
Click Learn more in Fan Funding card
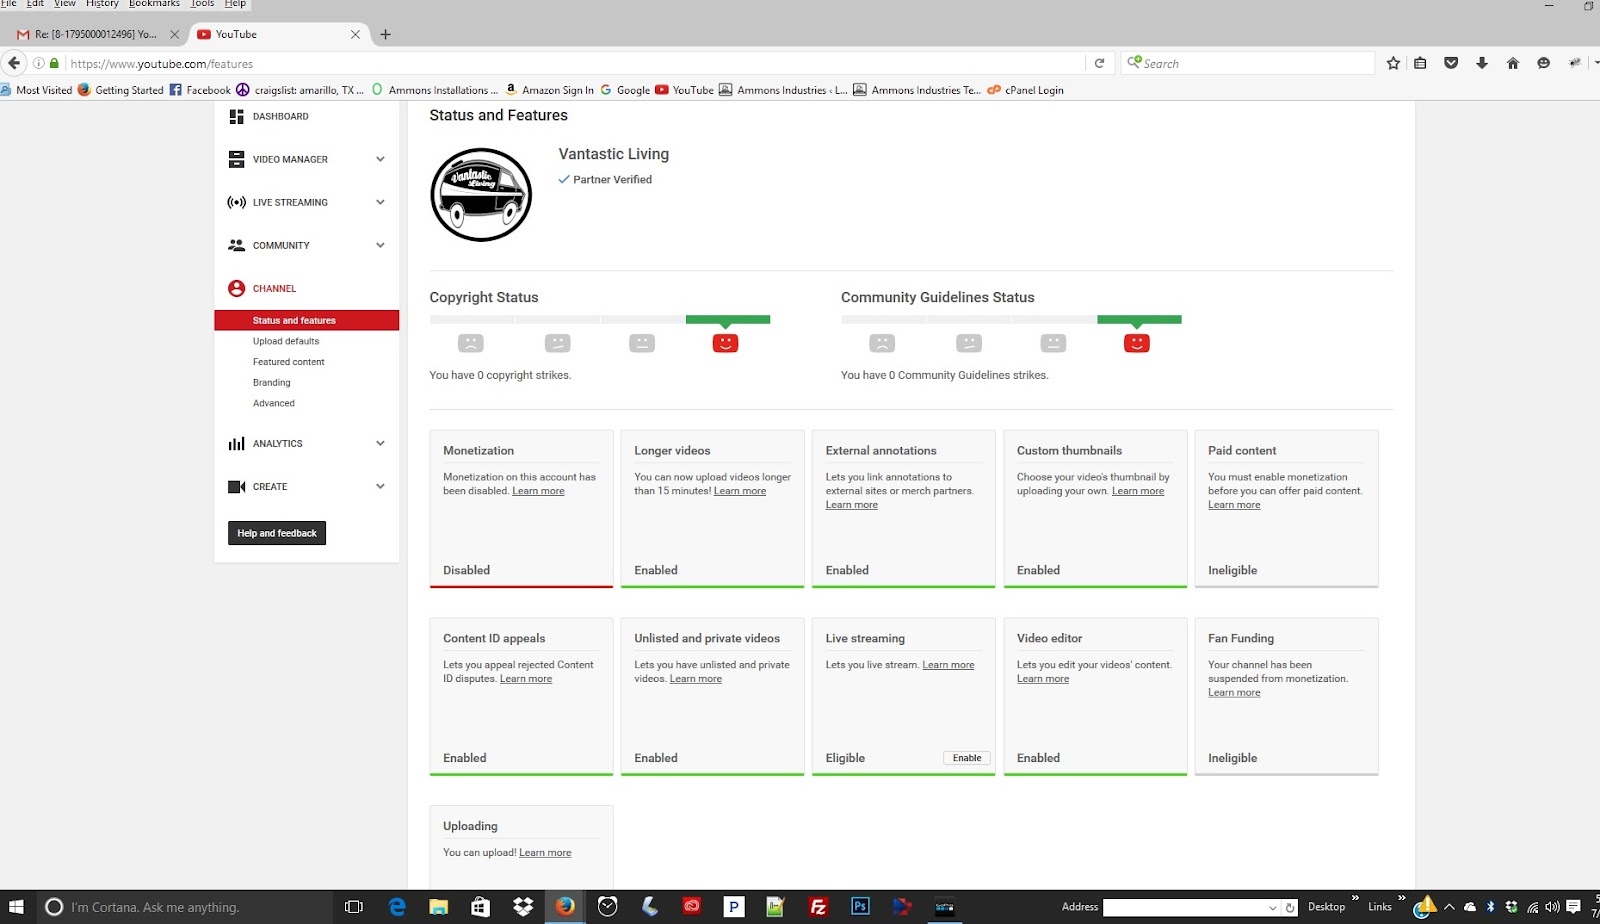click(x=1234, y=693)
